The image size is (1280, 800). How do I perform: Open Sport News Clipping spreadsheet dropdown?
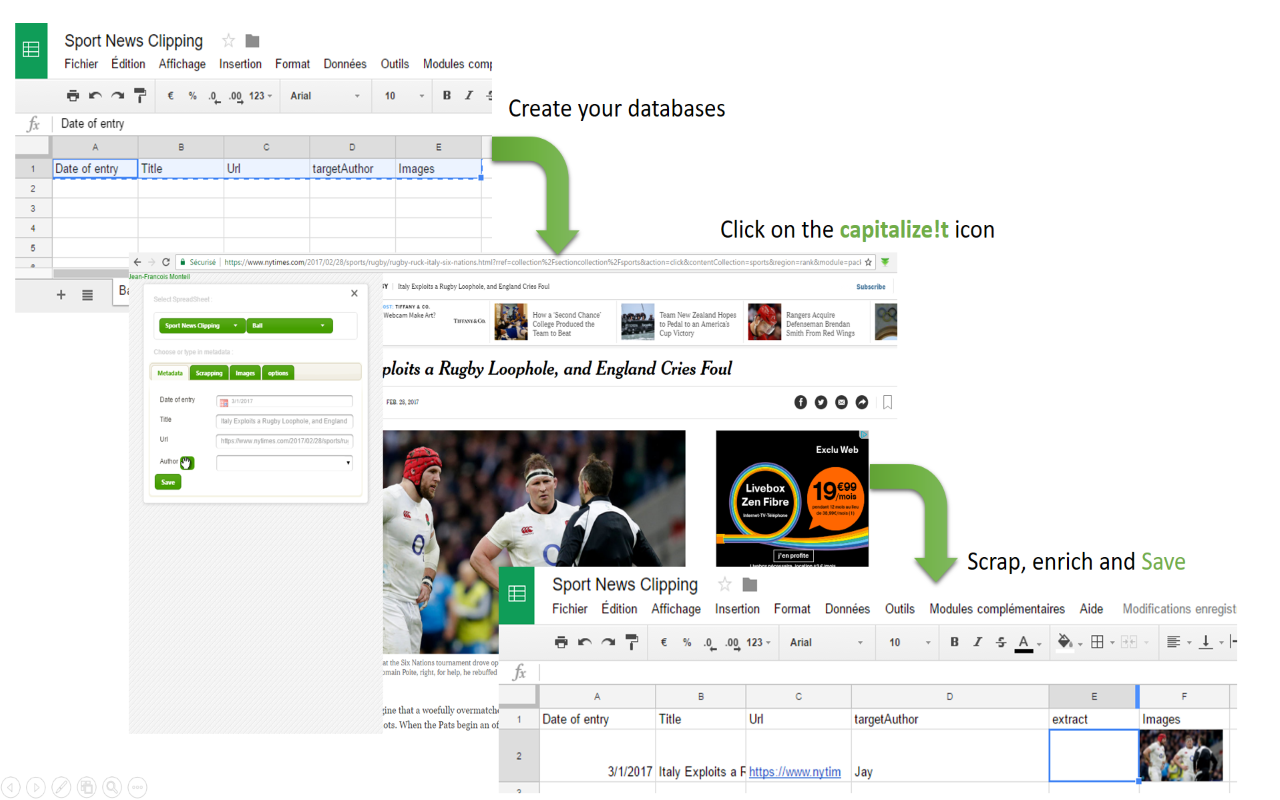coord(202,326)
